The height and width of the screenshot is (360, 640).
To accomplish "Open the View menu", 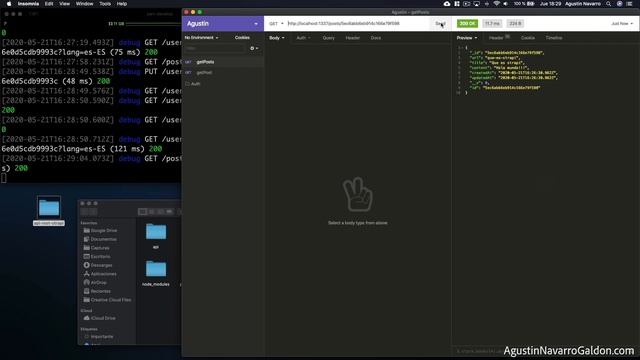I will pos(64,4).
